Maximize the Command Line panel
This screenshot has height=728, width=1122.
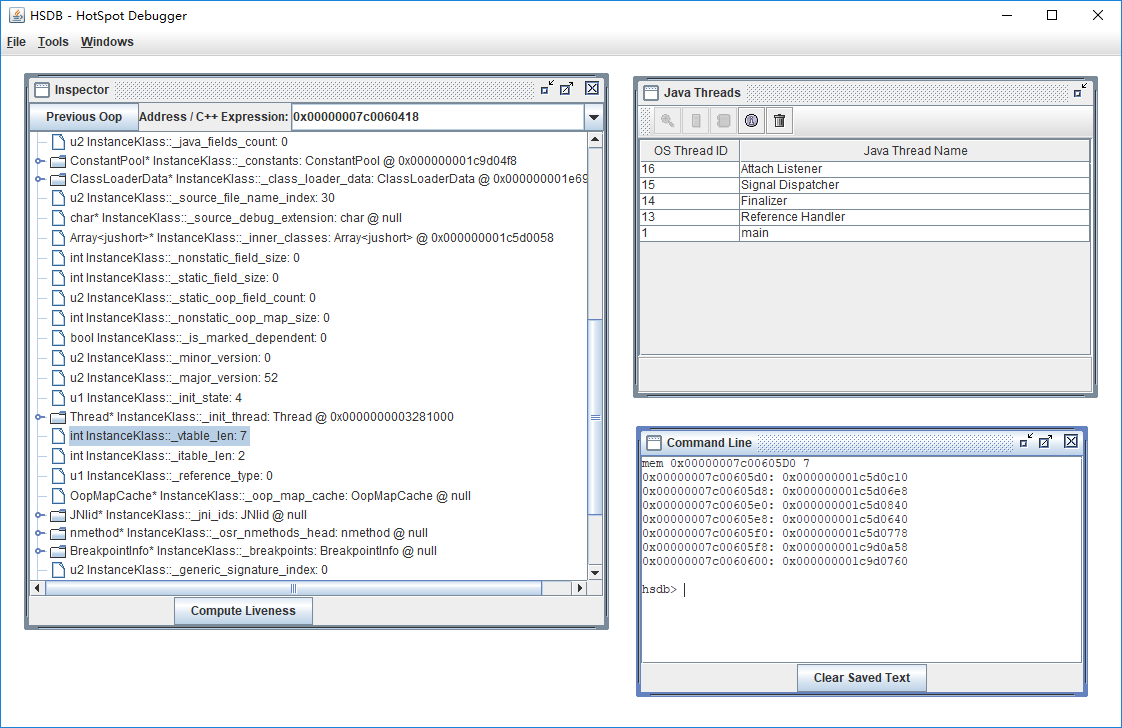click(x=1045, y=441)
